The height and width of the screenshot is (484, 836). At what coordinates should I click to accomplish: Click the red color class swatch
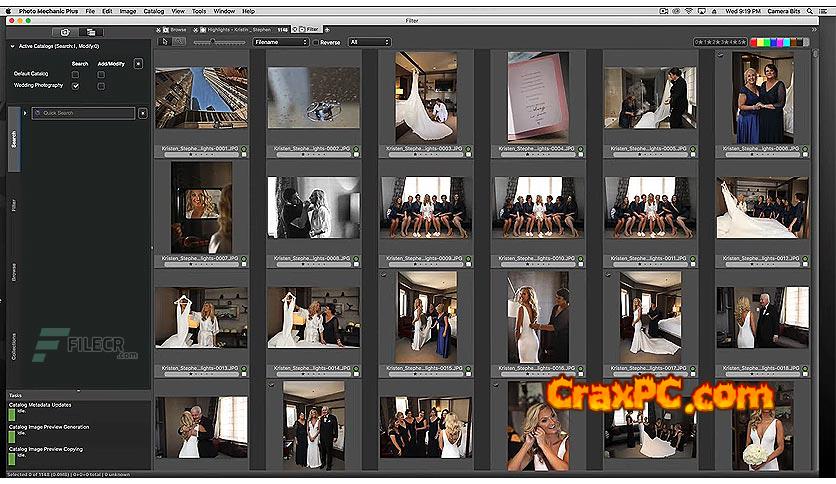point(754,42)
